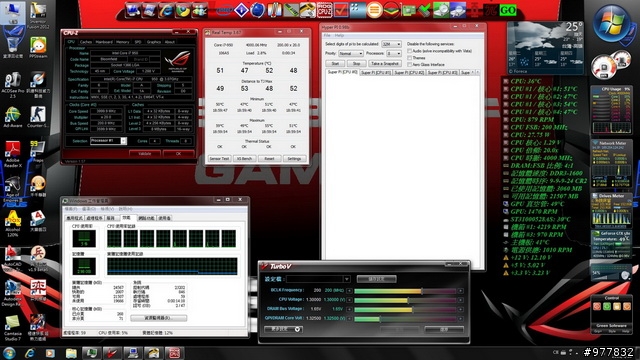This screenshot has width=640, height=360.
Task: Check the Themes option in Hyper PI
Action: coord(409,58)
